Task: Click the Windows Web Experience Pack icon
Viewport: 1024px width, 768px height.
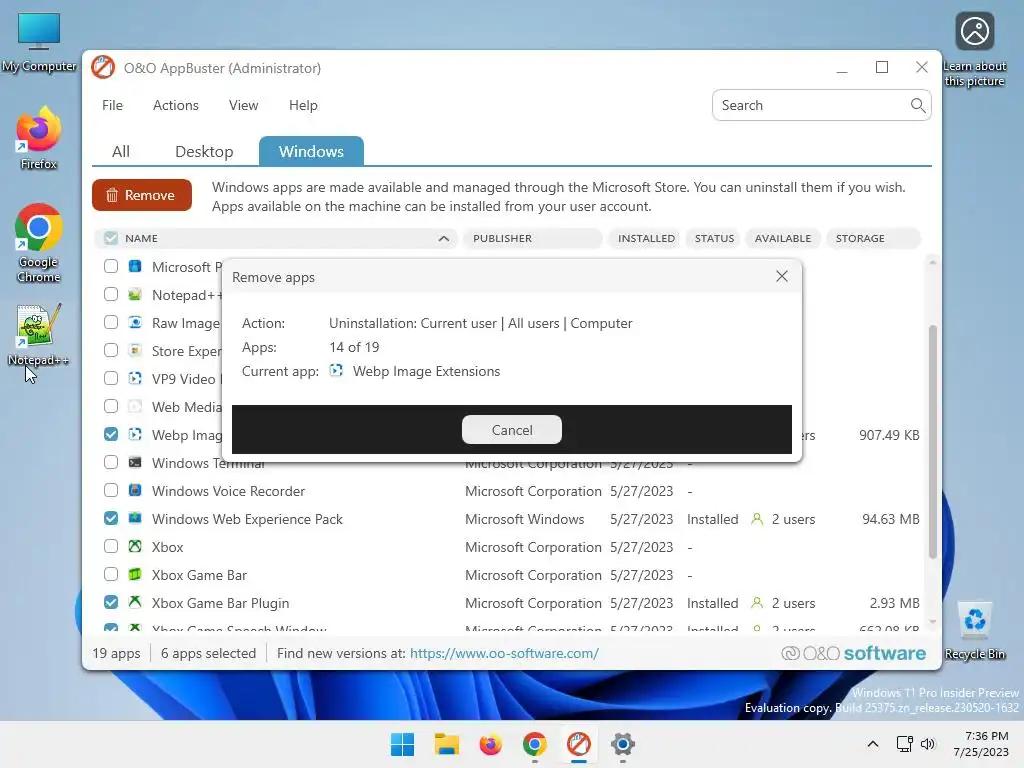Action: [135, 519]
